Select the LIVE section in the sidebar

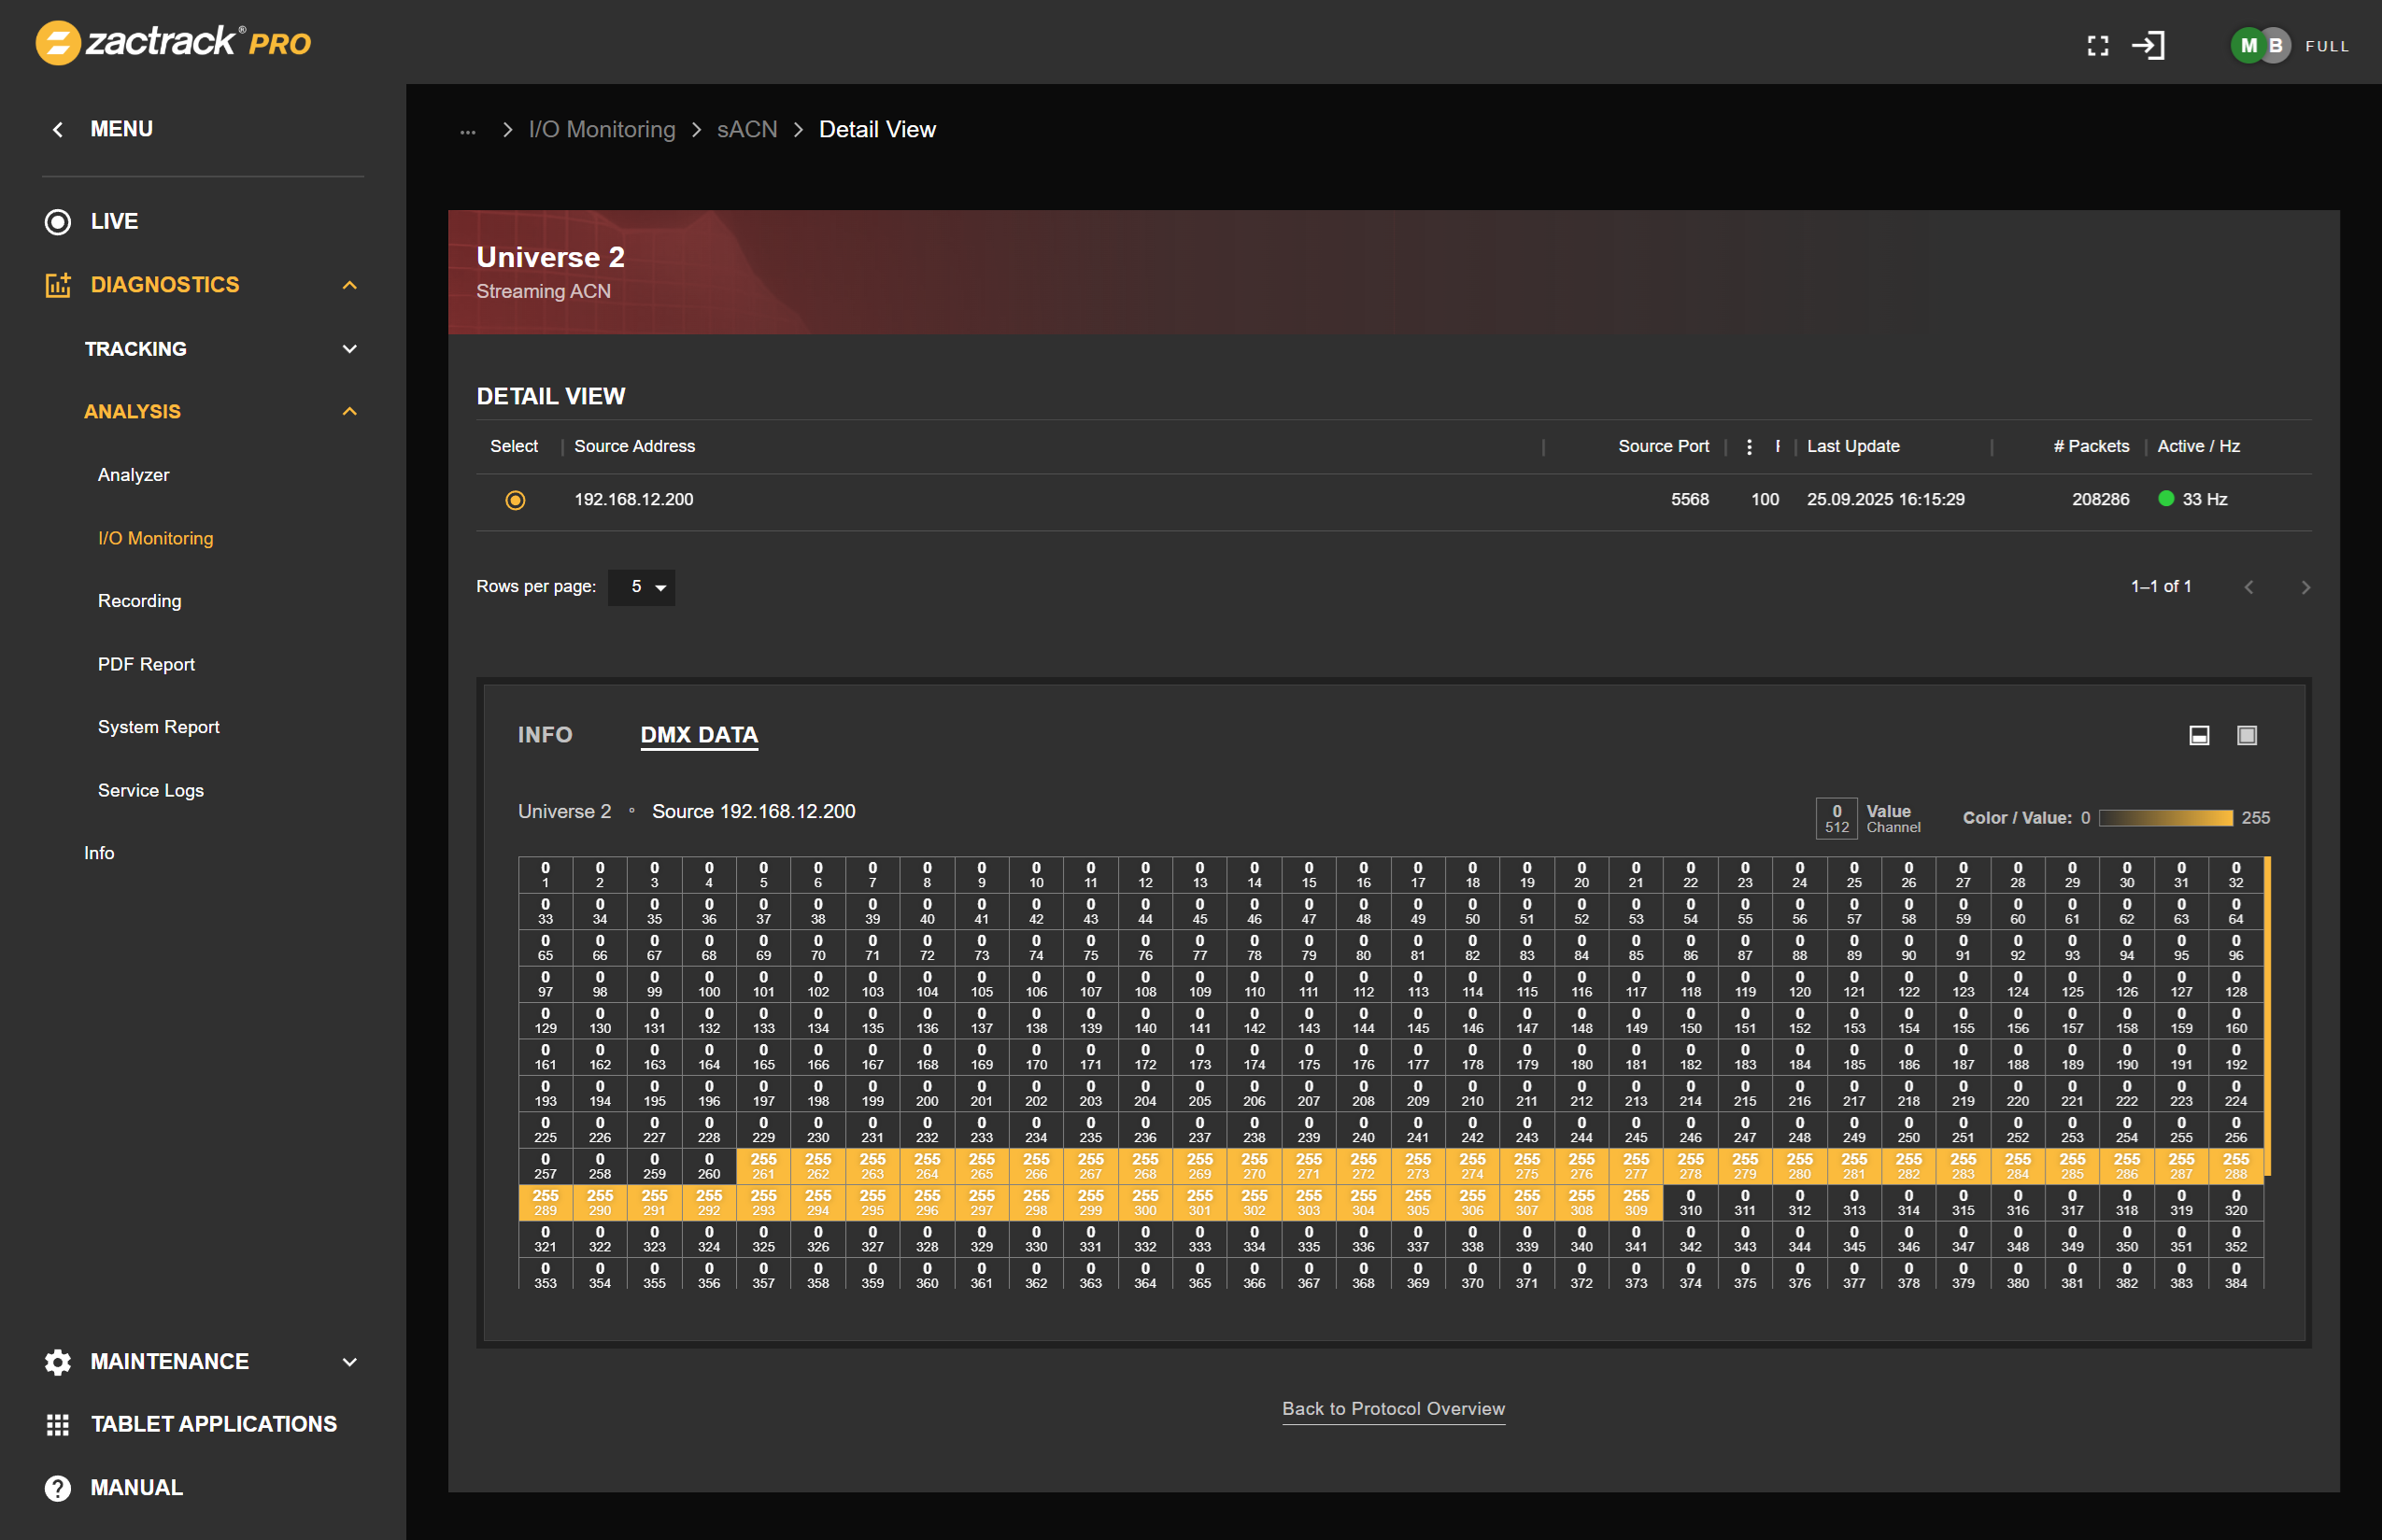(x=113, y=221)
